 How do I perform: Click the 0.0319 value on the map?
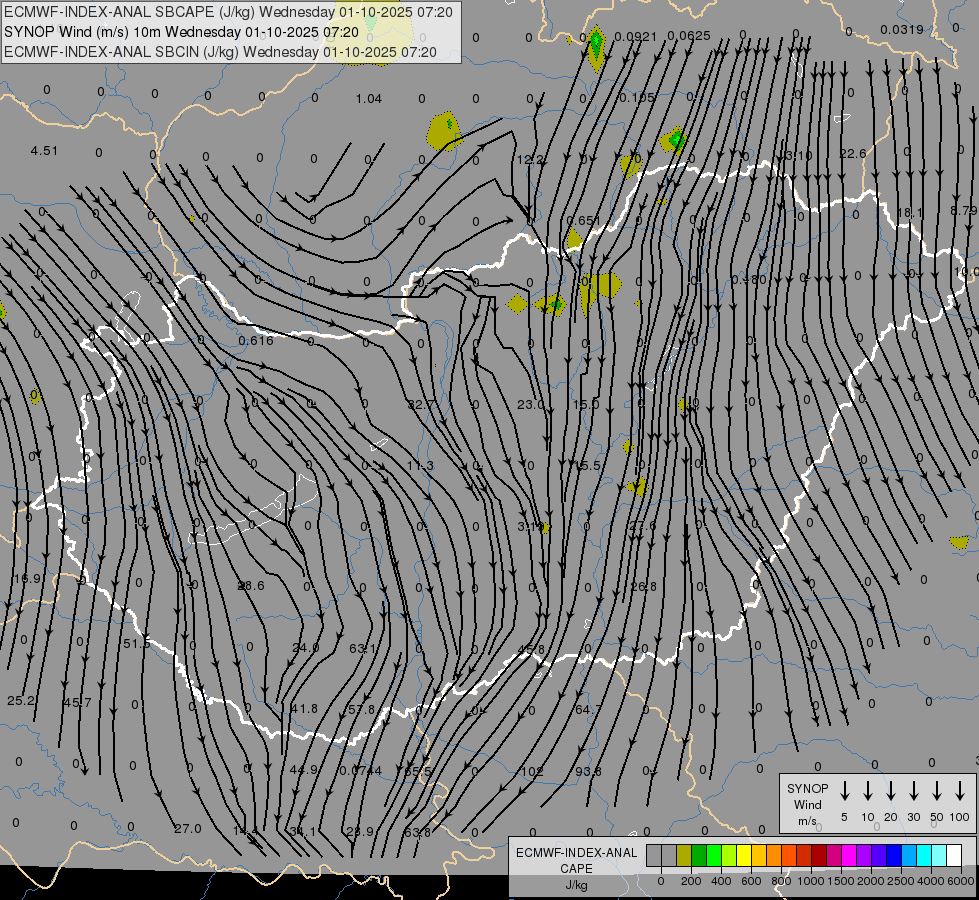pyautogui.click(x=904, y=29)
